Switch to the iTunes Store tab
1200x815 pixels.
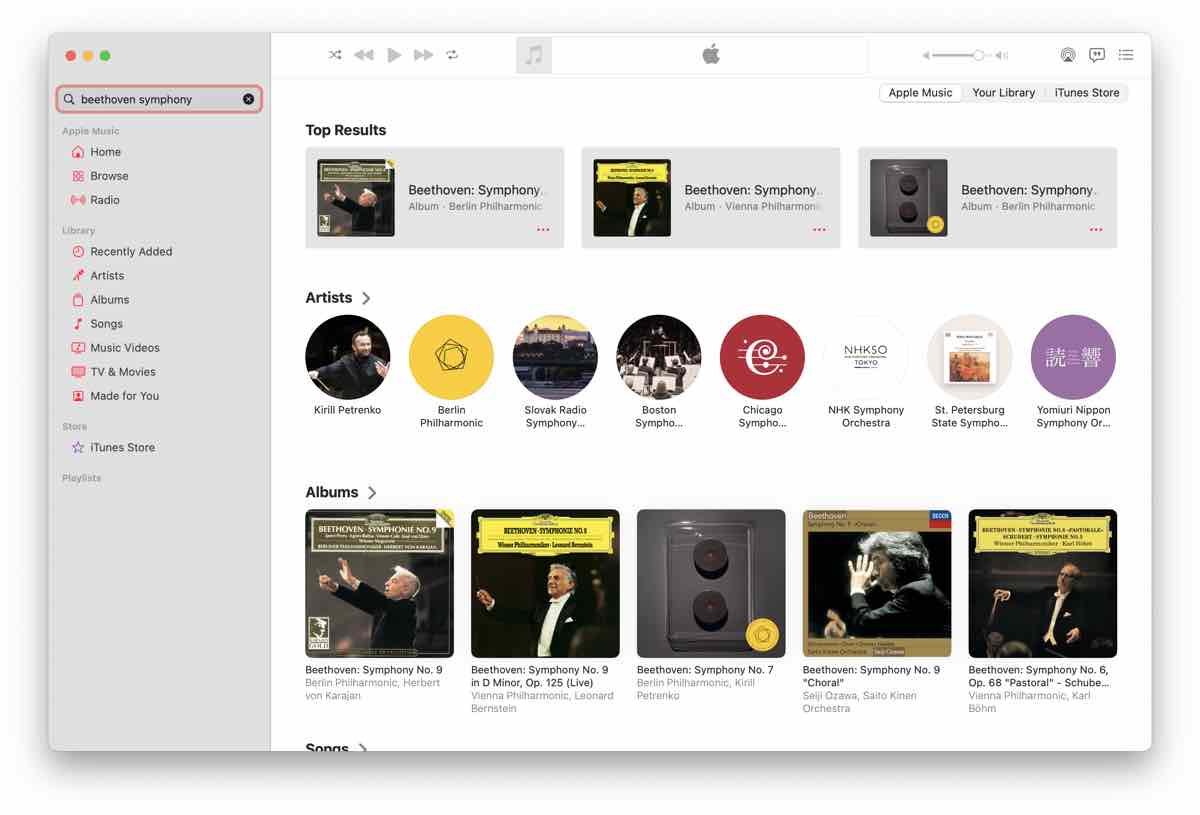(x=1087, y=93)
